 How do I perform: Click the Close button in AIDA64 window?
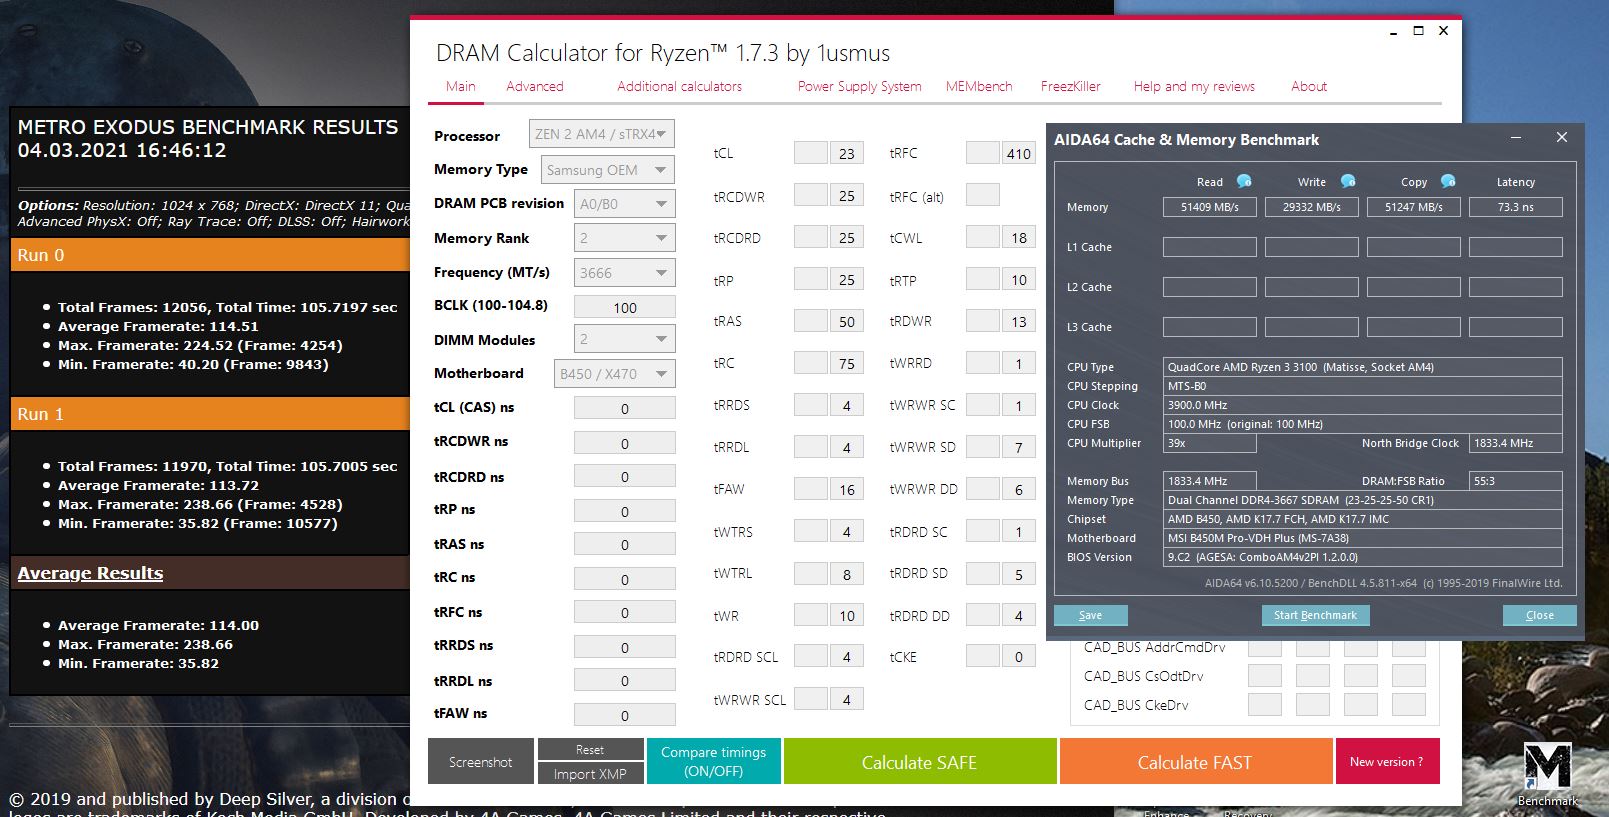pyautogui.click(x=1540, y=615)
